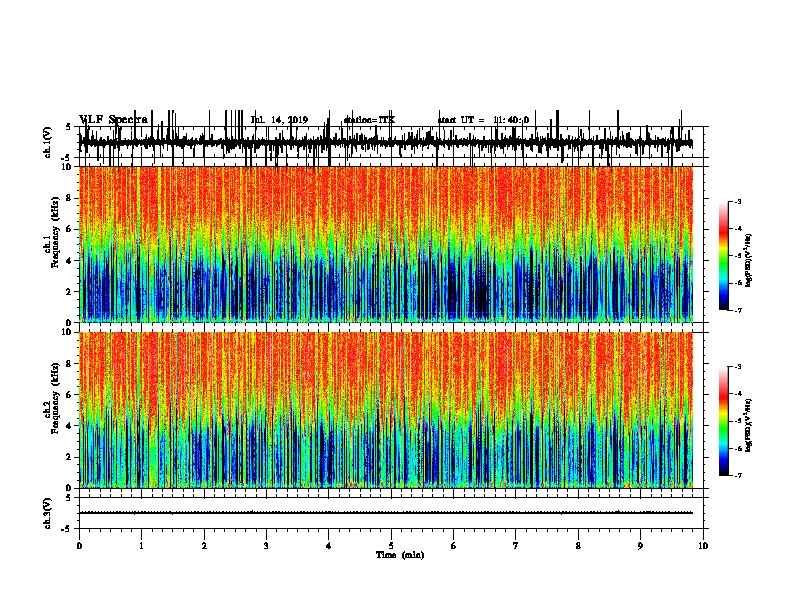Click the "5" tick of the ch.3(V) axis
The image size is (792, 612).
click(x=69, y=498)
